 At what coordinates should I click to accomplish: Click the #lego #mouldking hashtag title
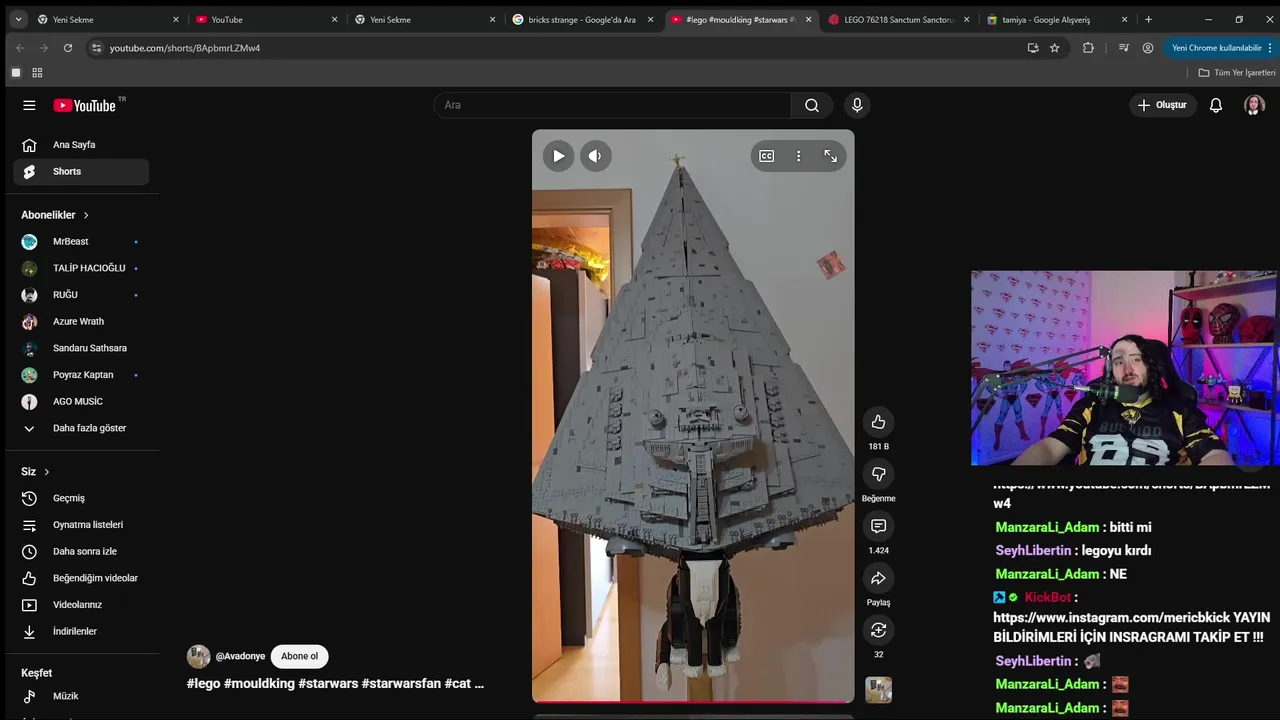pyautogui.click(x=335, y=684)
